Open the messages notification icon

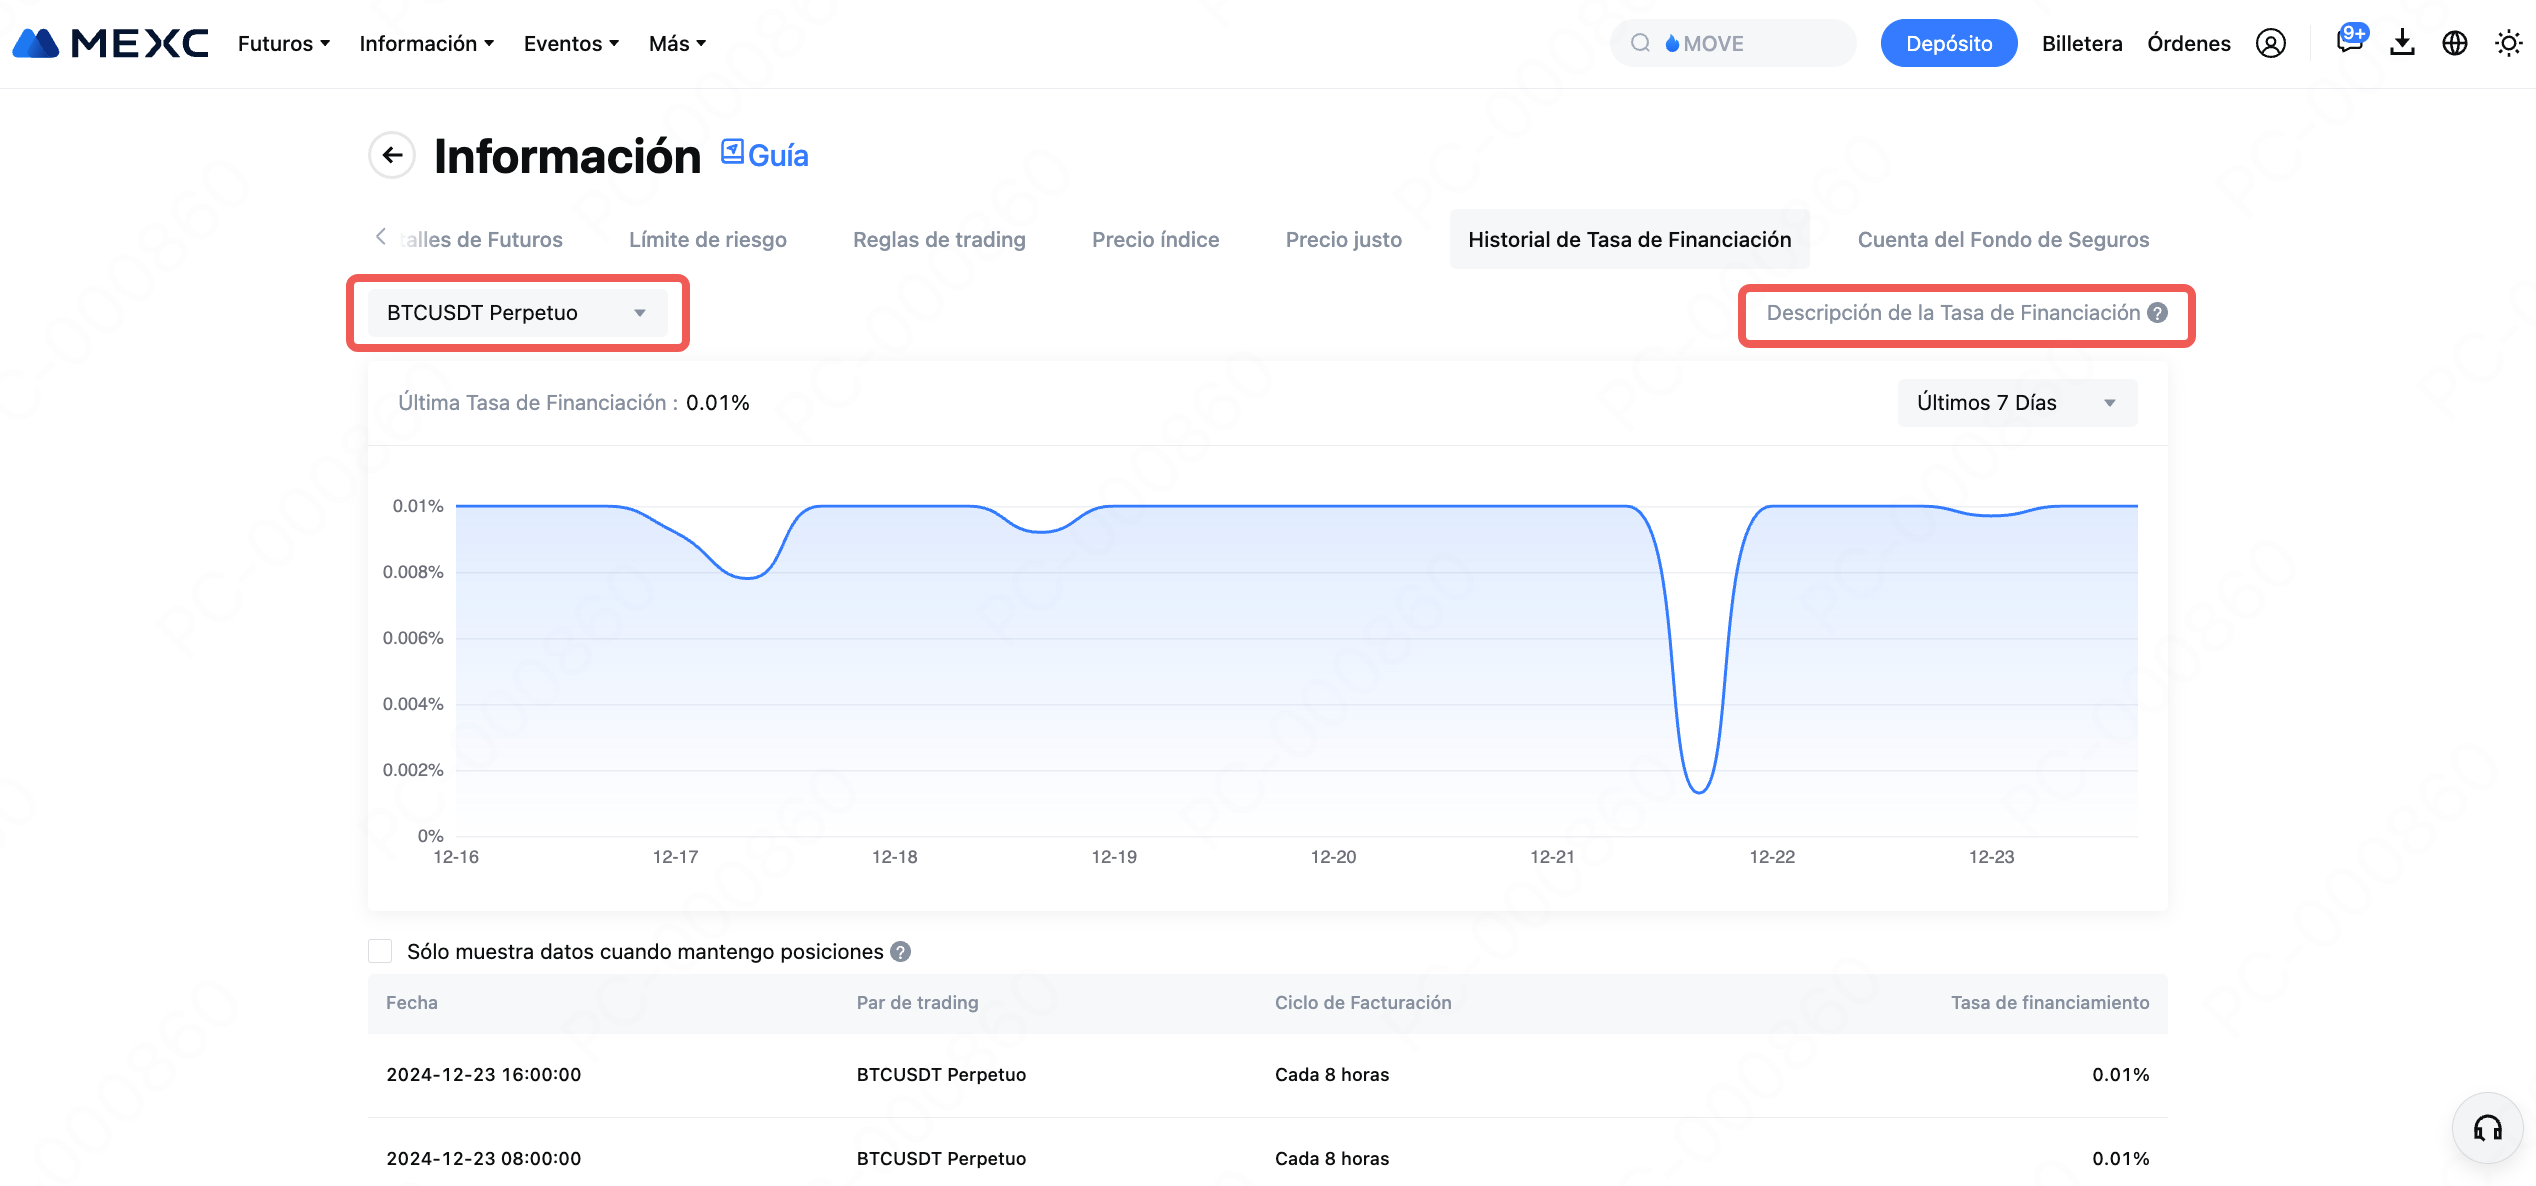(x=2350, y=41)
